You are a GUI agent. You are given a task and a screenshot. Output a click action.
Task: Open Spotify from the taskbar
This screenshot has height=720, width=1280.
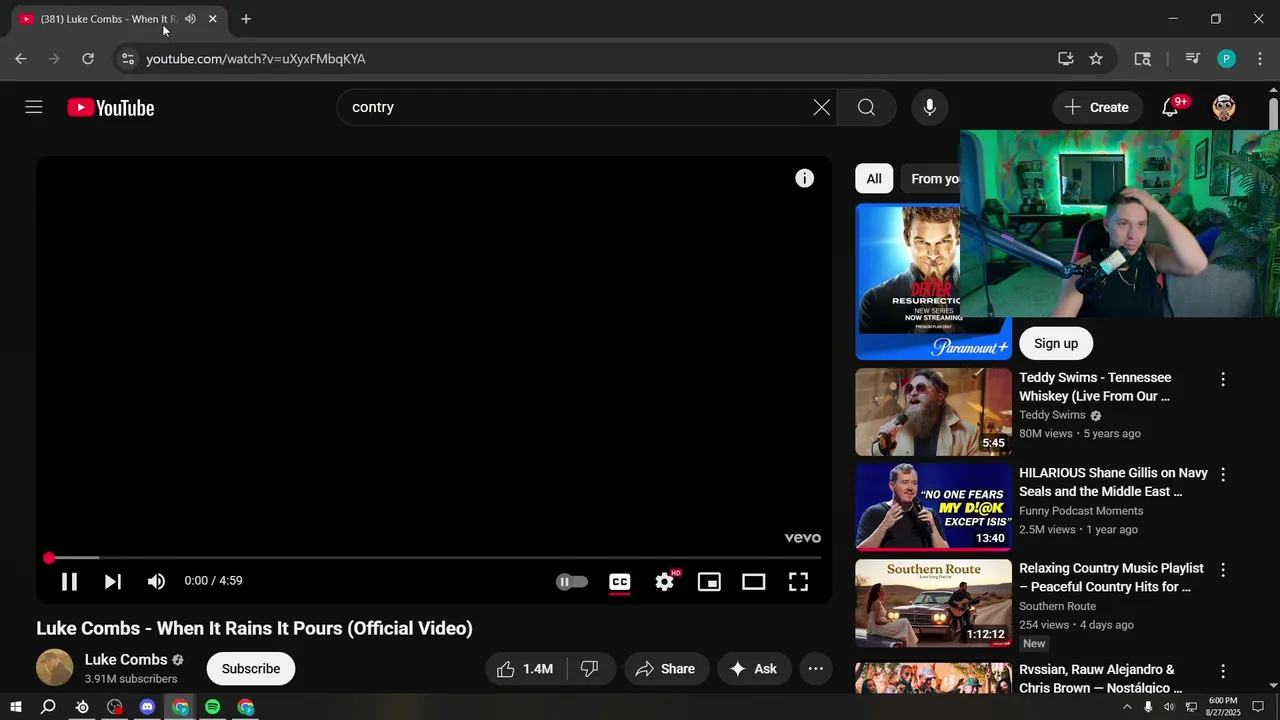tap(212, 707)
